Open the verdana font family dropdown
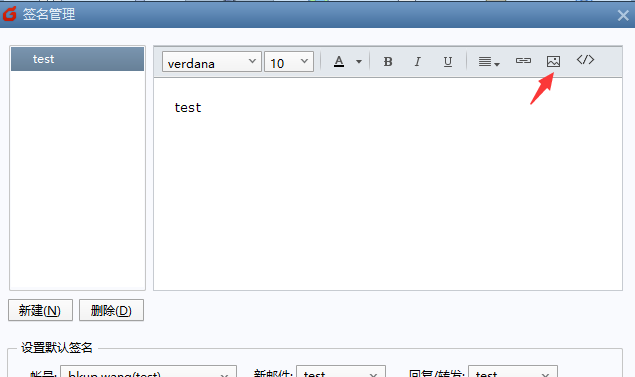Viewport: 635px width, 377px height. (x=212, y=62)
